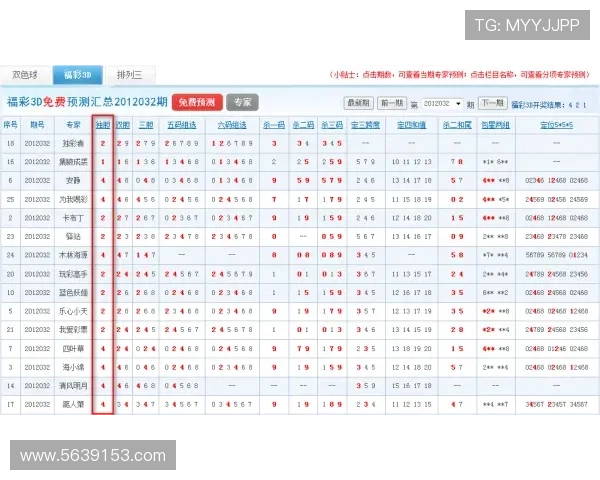The image size is (600, 480).
Task: Select the 福彩3D tab
Action: [78, 75]
